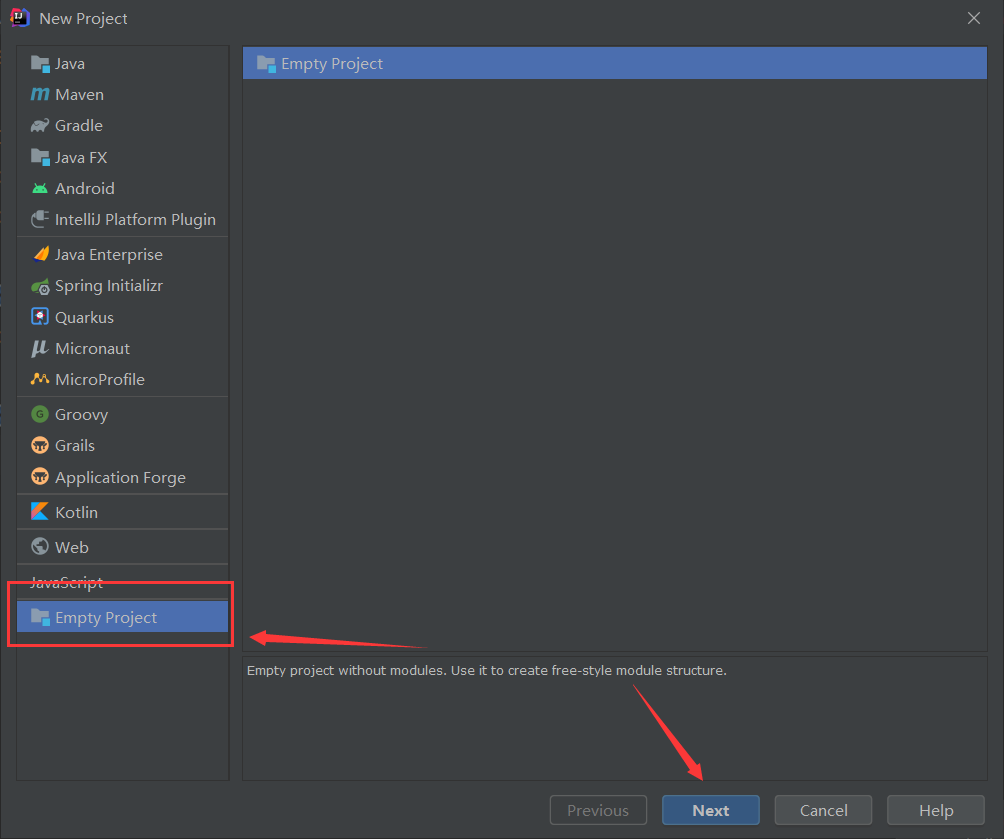Open Help for this dialog
Screen dimensions: 1004x839
(x=935, y=810)
